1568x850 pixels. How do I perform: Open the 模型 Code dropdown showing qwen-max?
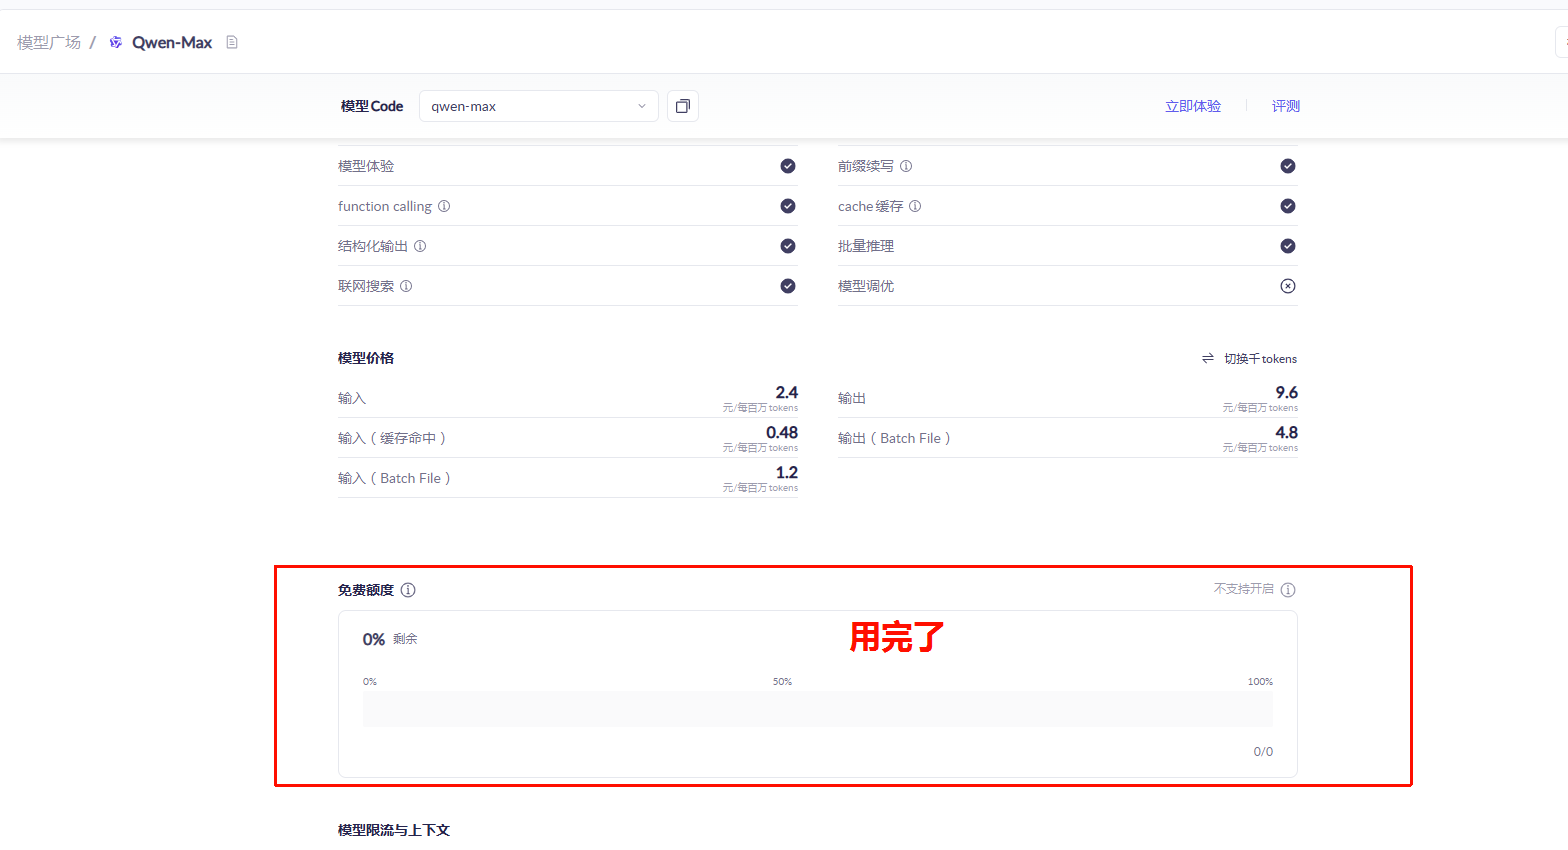click(x=538, y=106)
